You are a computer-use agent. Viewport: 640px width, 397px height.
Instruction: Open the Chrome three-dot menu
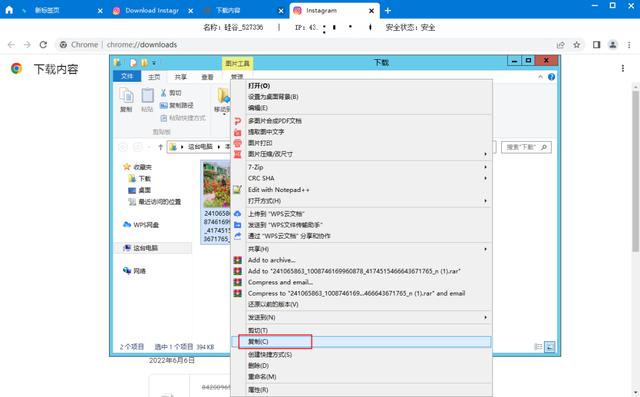629,44
